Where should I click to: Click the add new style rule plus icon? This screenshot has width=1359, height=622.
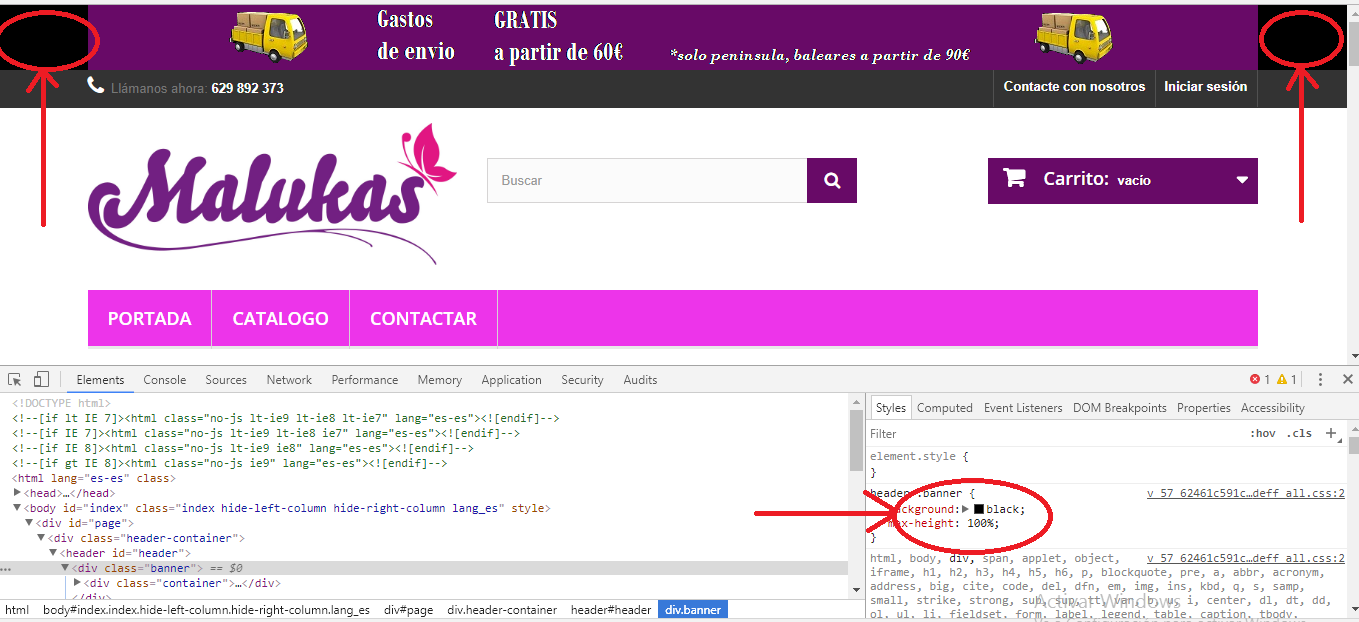(x=1331, y=433)
